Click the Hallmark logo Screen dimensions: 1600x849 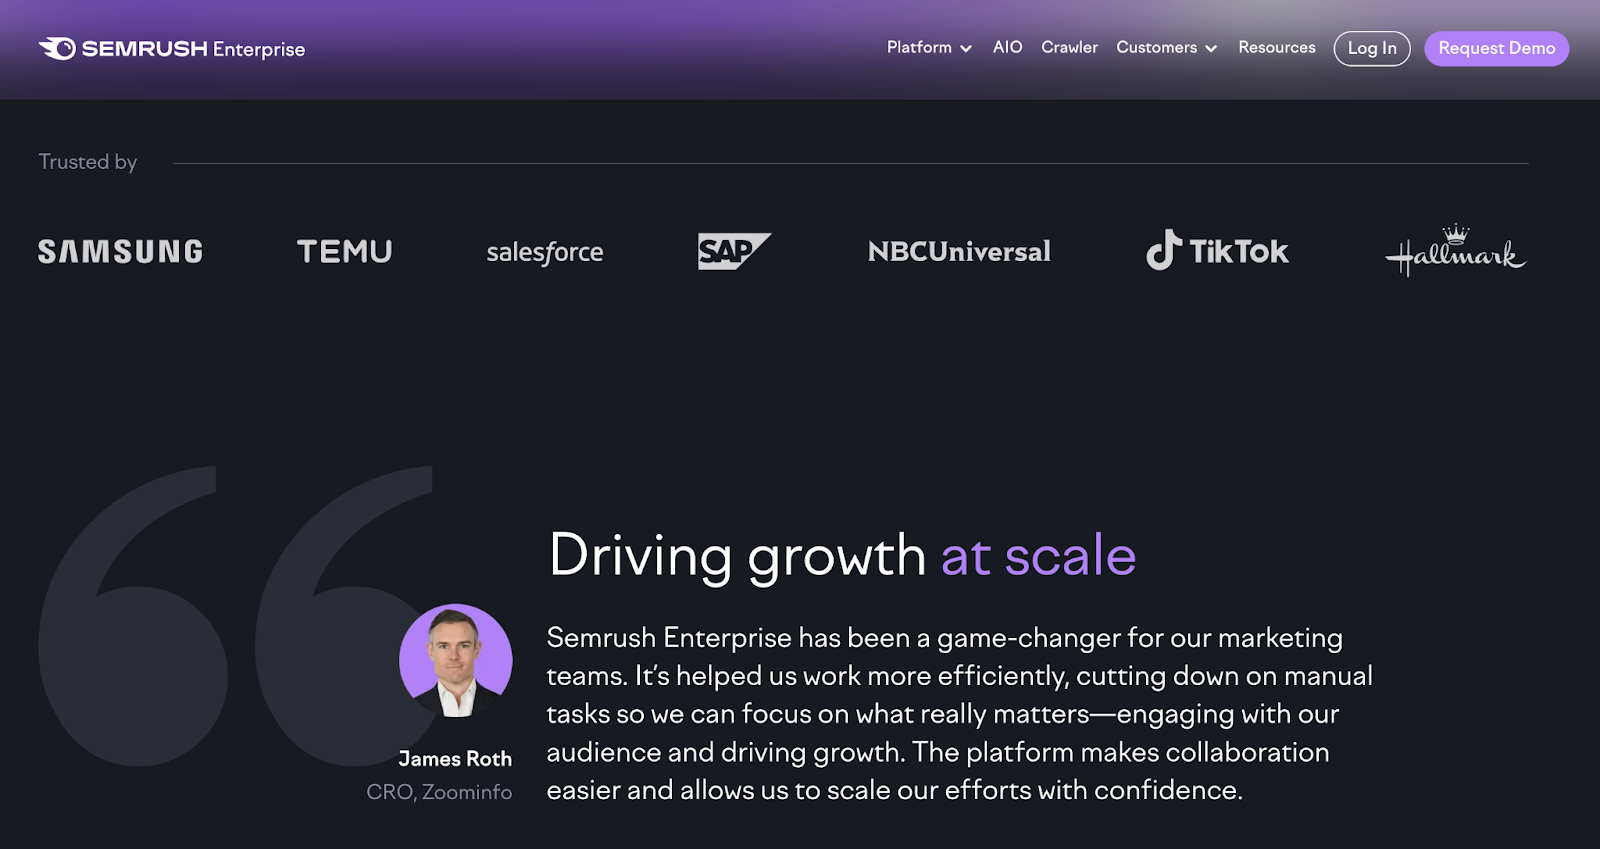tap(1455, 251)
